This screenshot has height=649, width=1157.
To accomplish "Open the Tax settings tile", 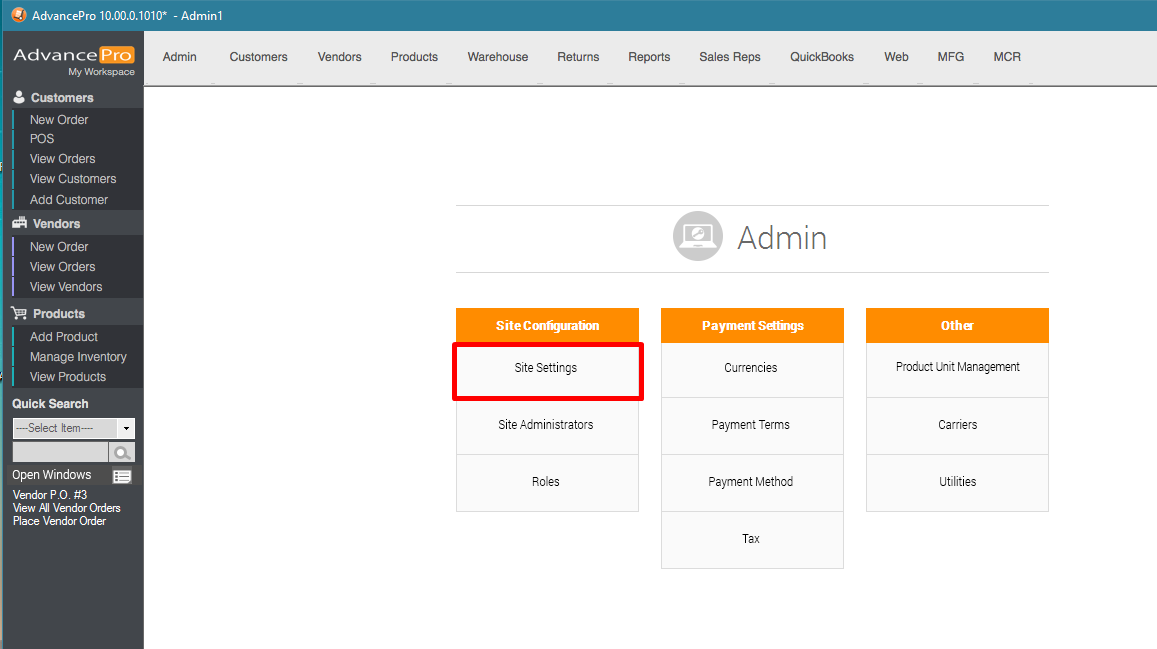I will 751,539.
